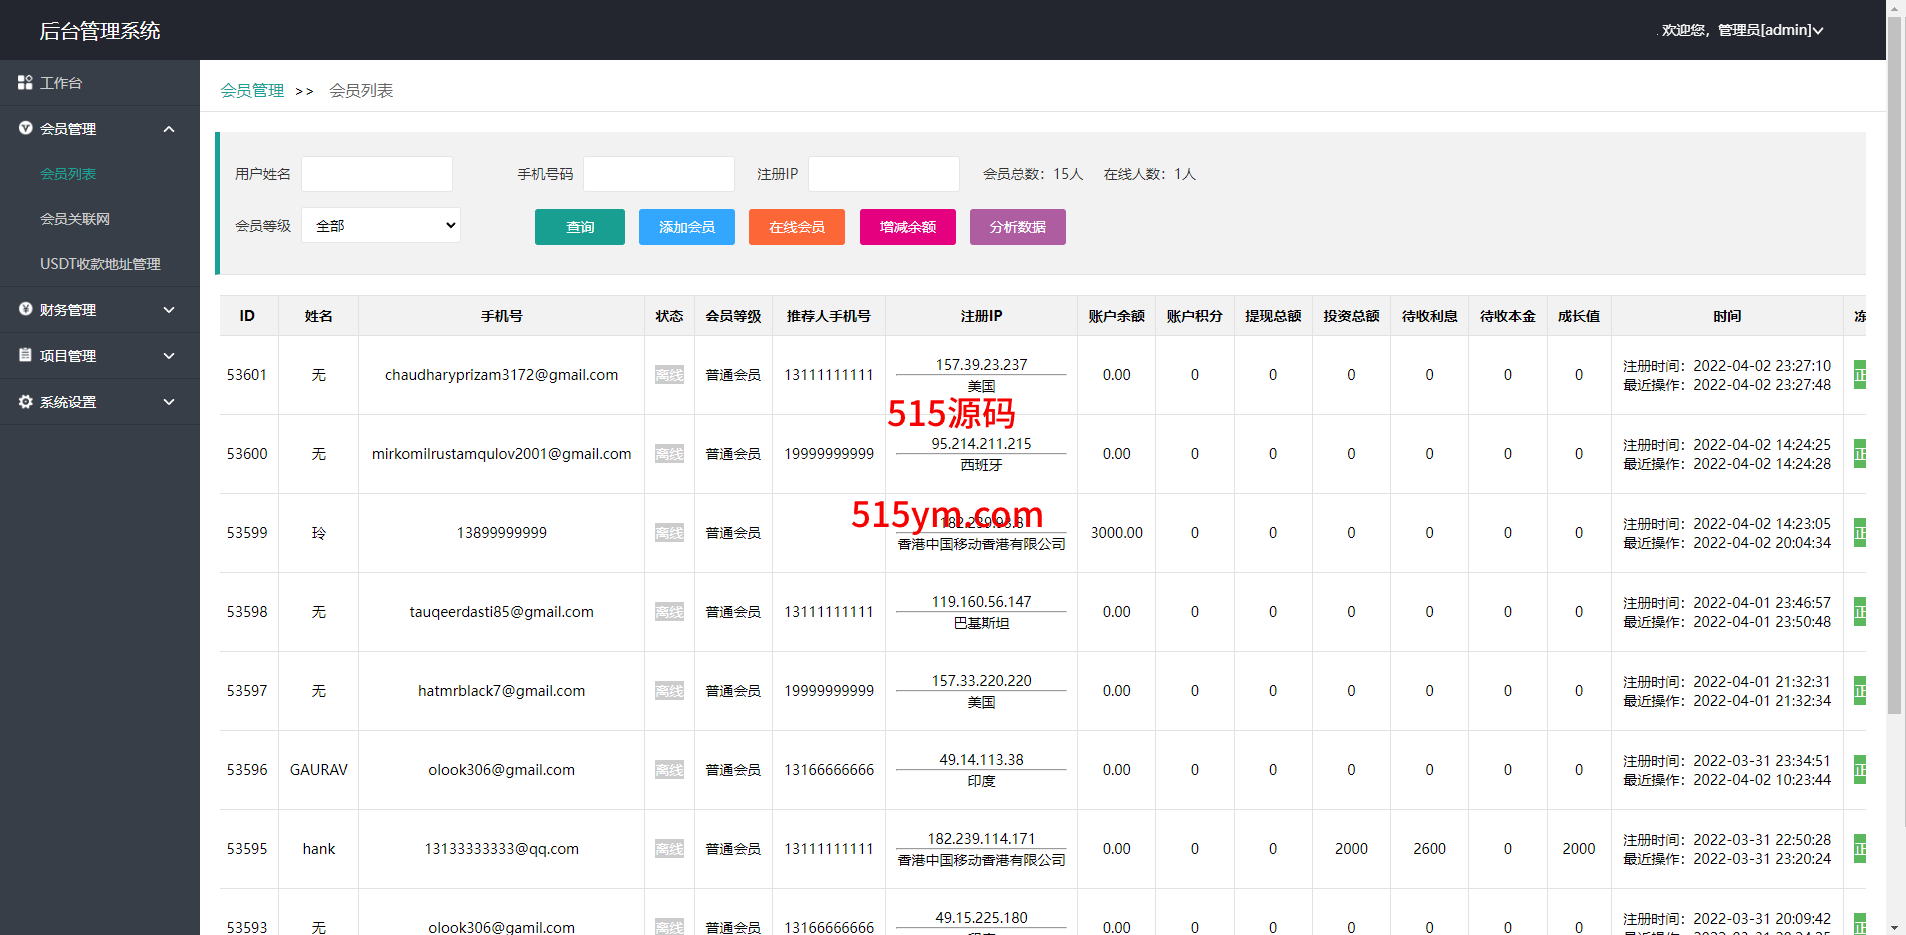Click the teal 查询 search button

pos(580,227)
